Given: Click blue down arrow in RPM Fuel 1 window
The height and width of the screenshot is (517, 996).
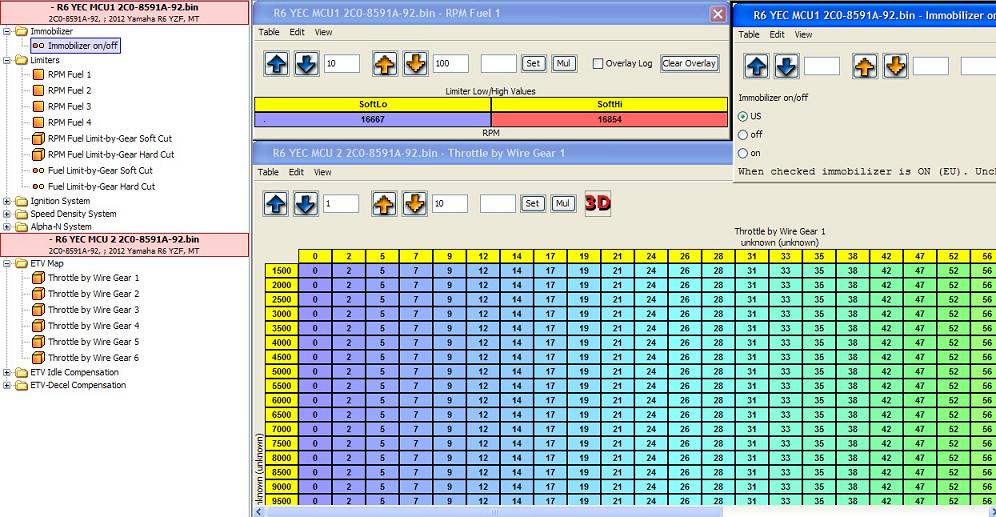Looking at the screenshot, I should 306,64.
